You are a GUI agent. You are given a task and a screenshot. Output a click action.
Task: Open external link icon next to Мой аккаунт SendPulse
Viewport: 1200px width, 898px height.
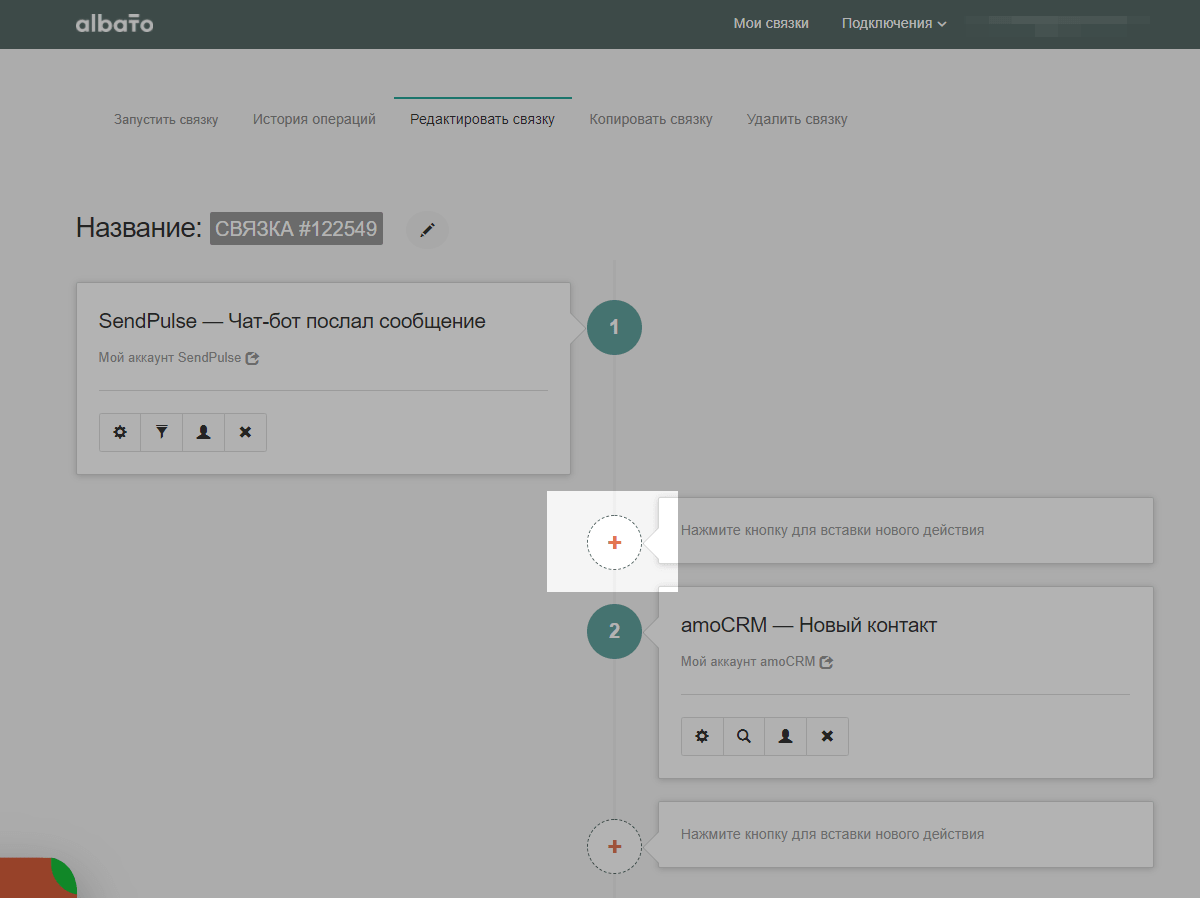pos(253,358)
